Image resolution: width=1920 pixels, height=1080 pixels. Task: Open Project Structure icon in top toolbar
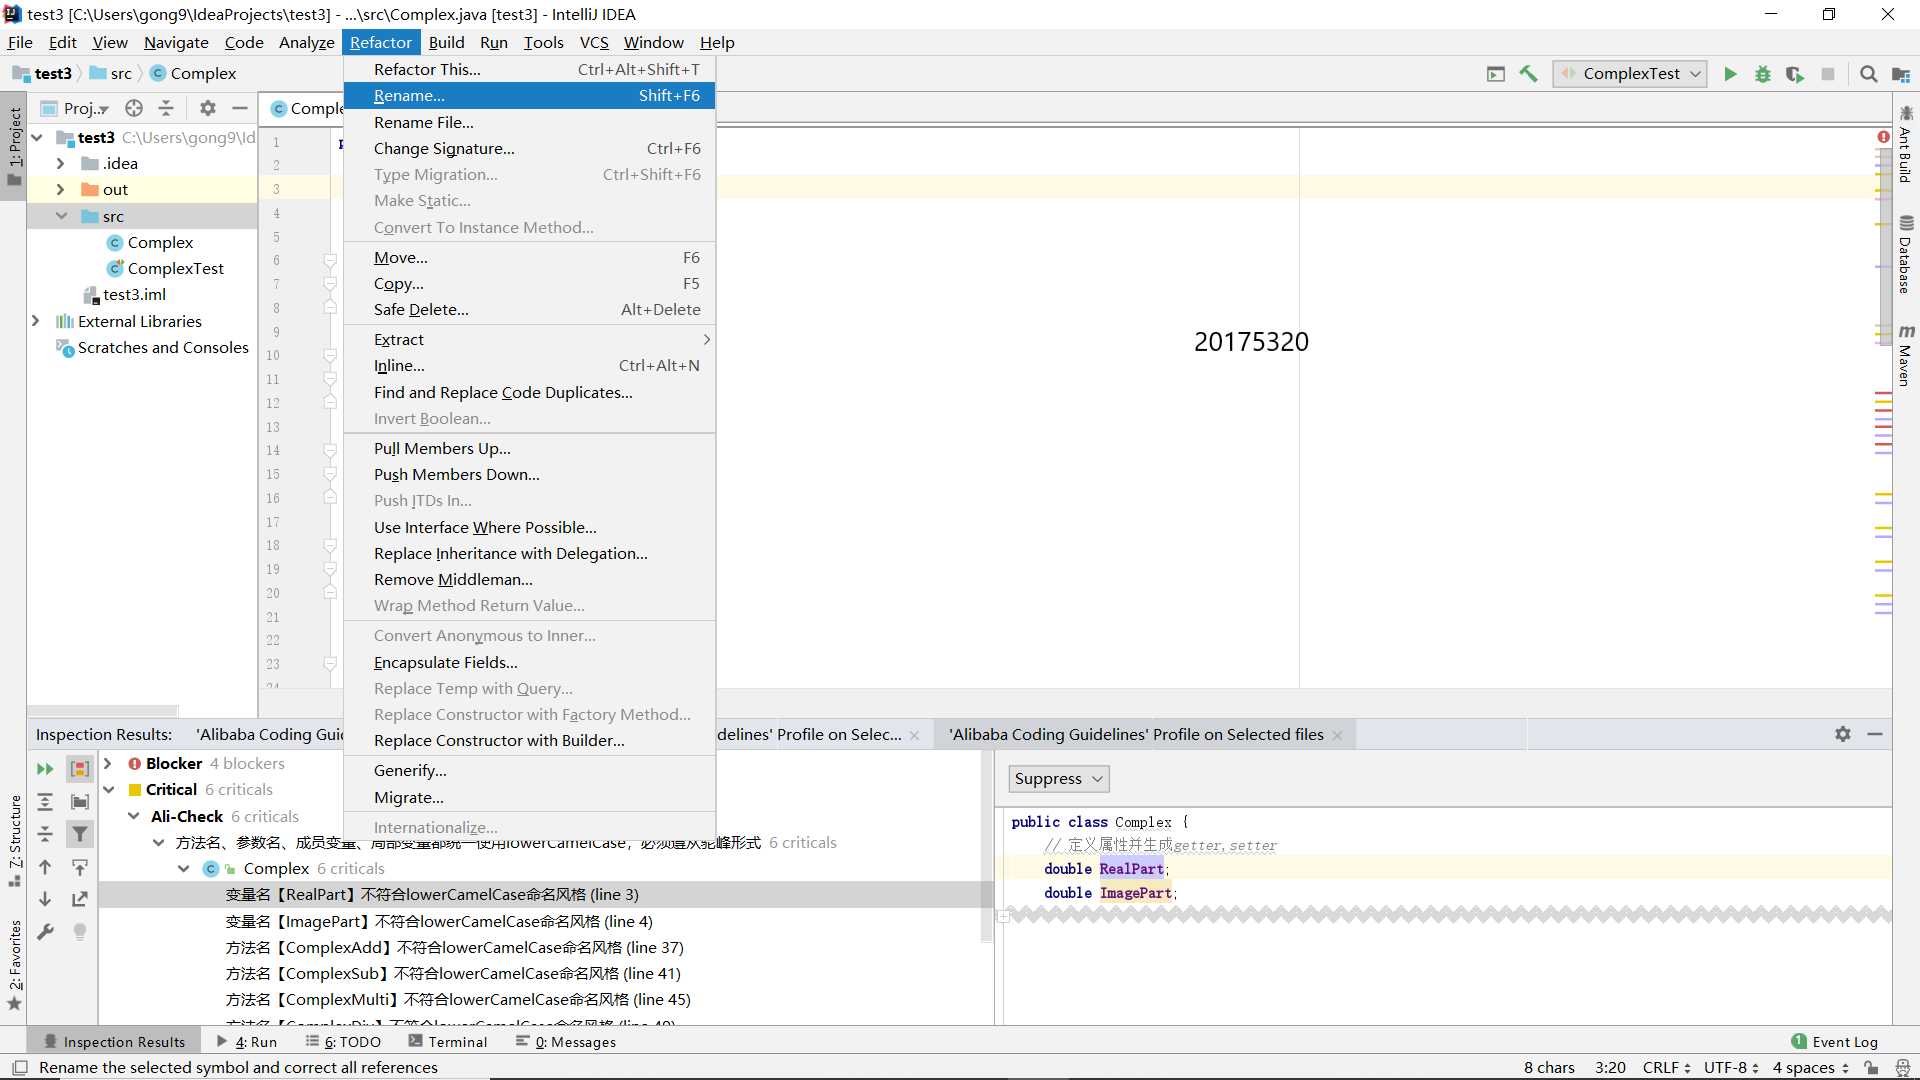[1901, 74]
